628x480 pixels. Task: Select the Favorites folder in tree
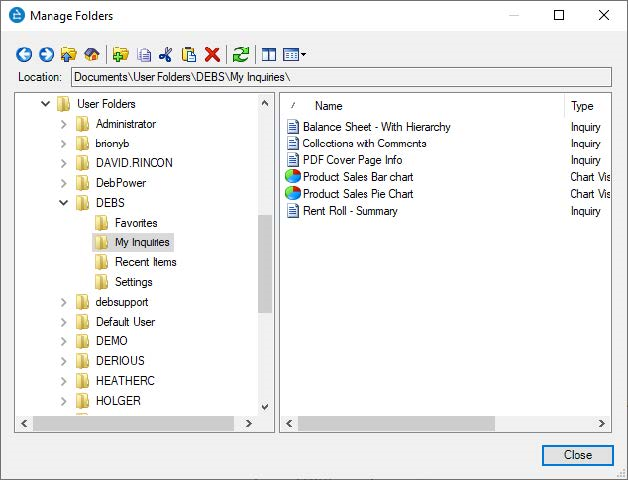click(135, 223)
